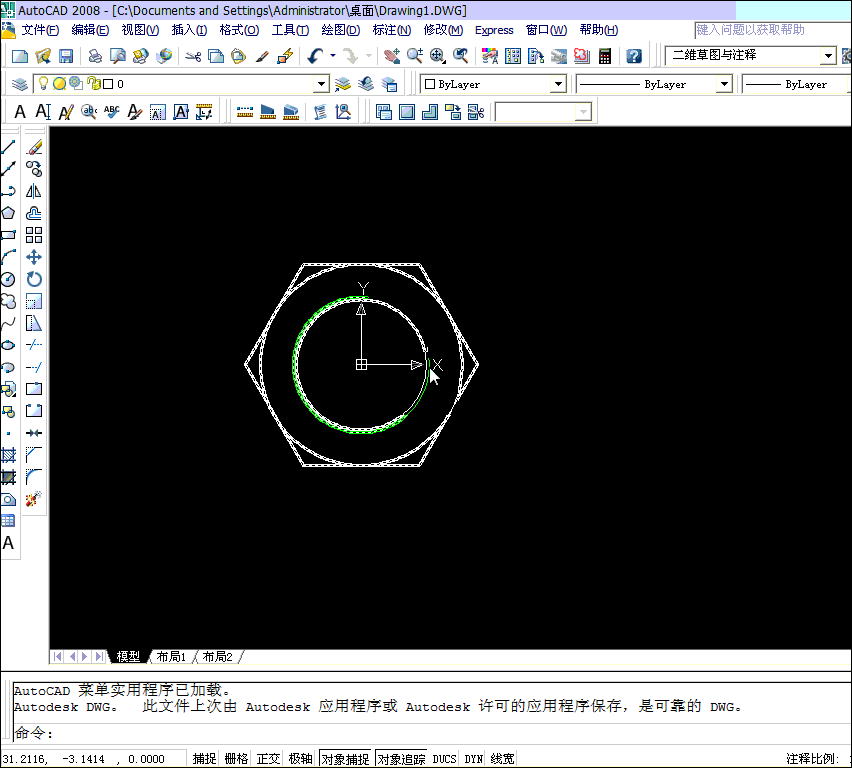The image size is (852, 768).
Task: Click the ByLayer color swatch square
Action: click(x=430, y=84)
